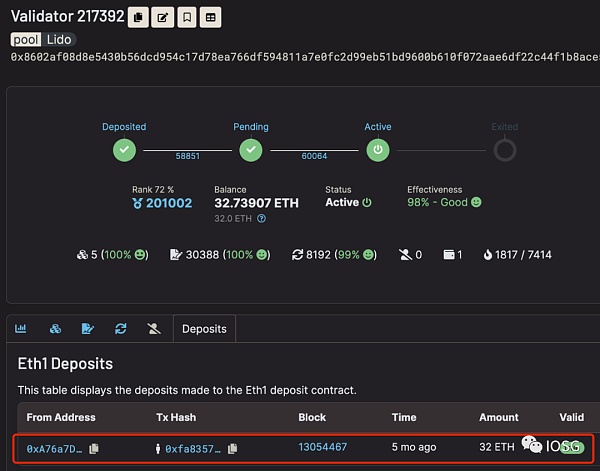Copy the validator index next to the title
This screenshot has height=471, width=600.
pos(139,17)
